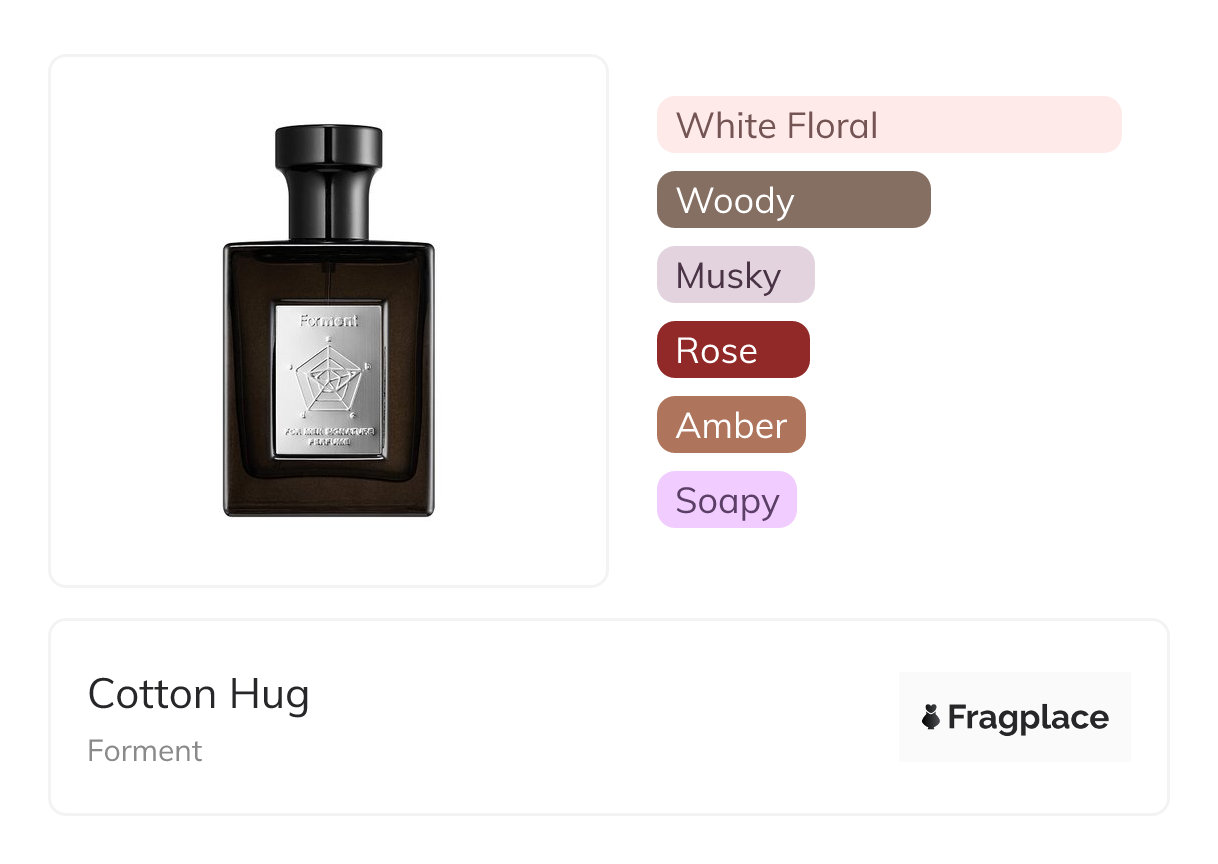Image resolution: width=1218 pixels, height=864 pixels.
Task: Click the dark glass bottle body
Action: point(329,378)
